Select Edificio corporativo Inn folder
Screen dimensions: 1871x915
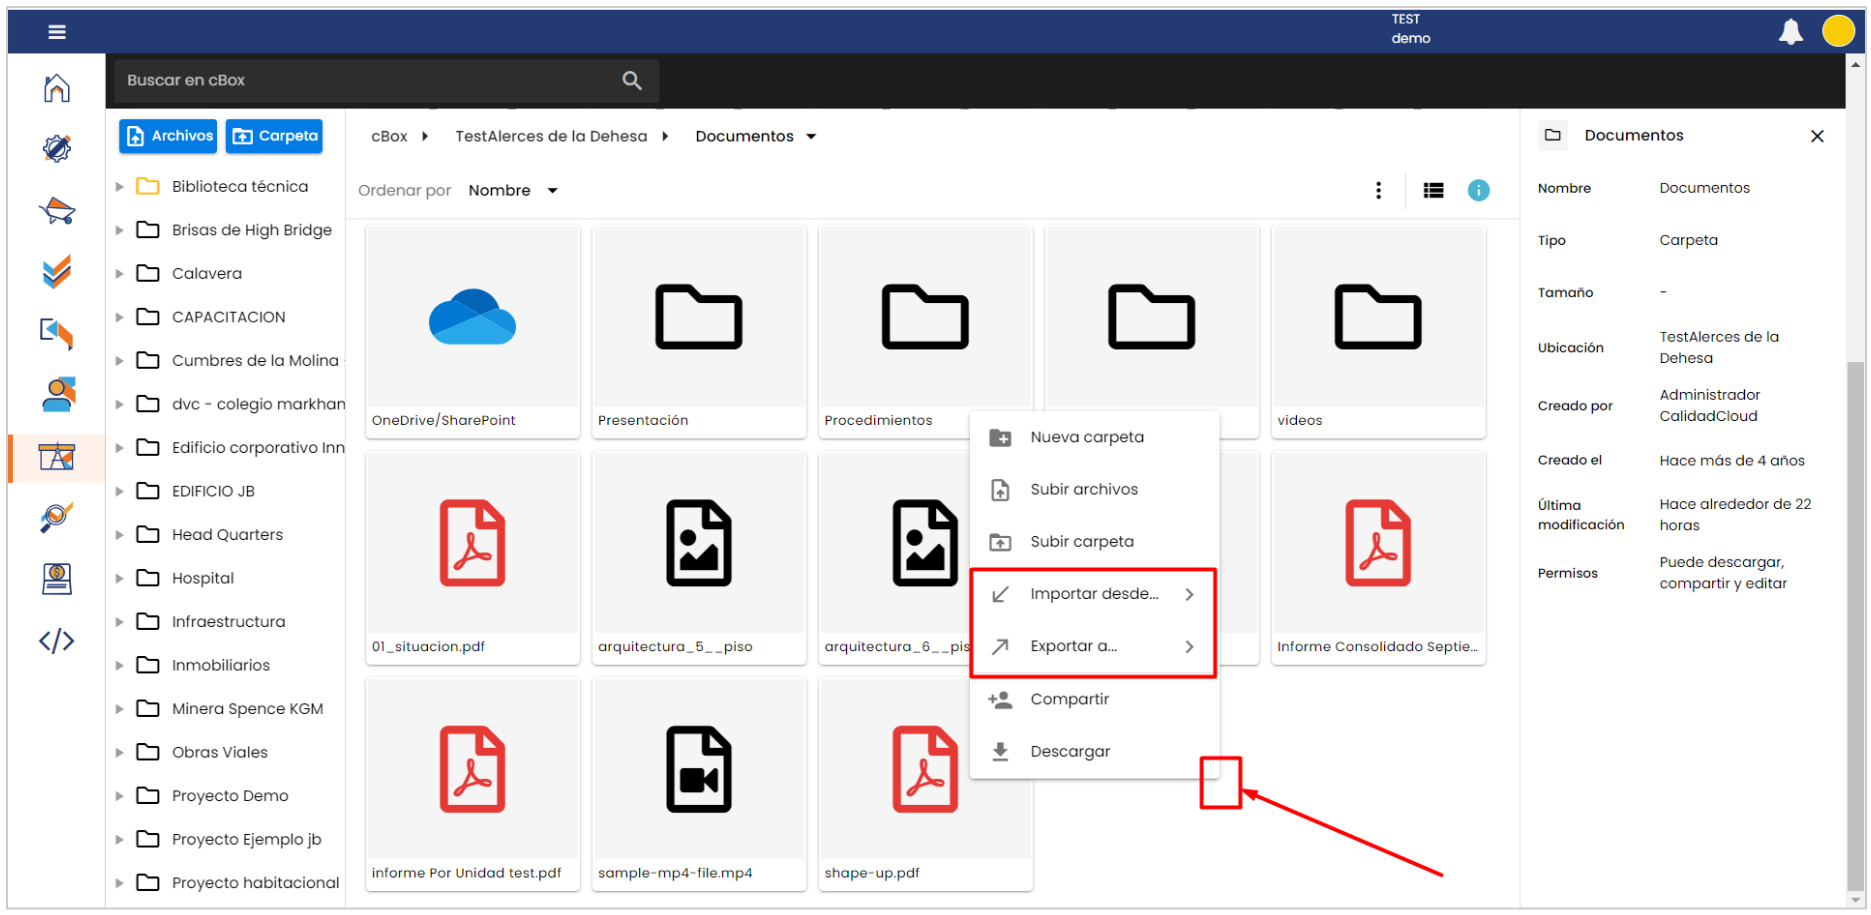[x=240, y=447]
